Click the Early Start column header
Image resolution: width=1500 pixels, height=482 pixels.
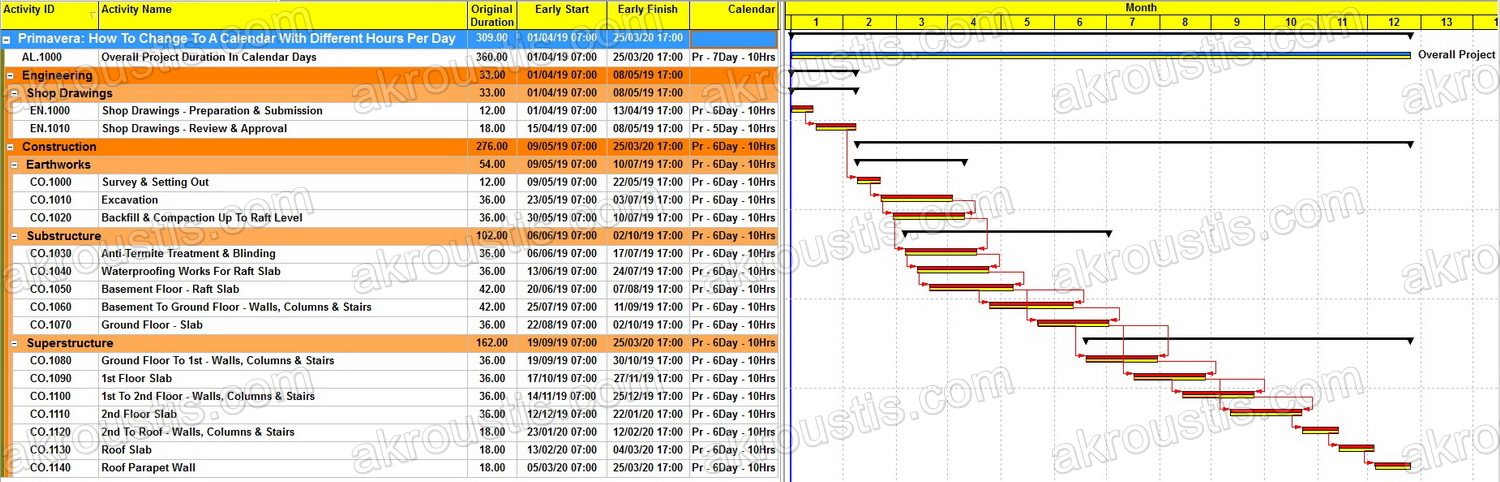pos(562,15)
